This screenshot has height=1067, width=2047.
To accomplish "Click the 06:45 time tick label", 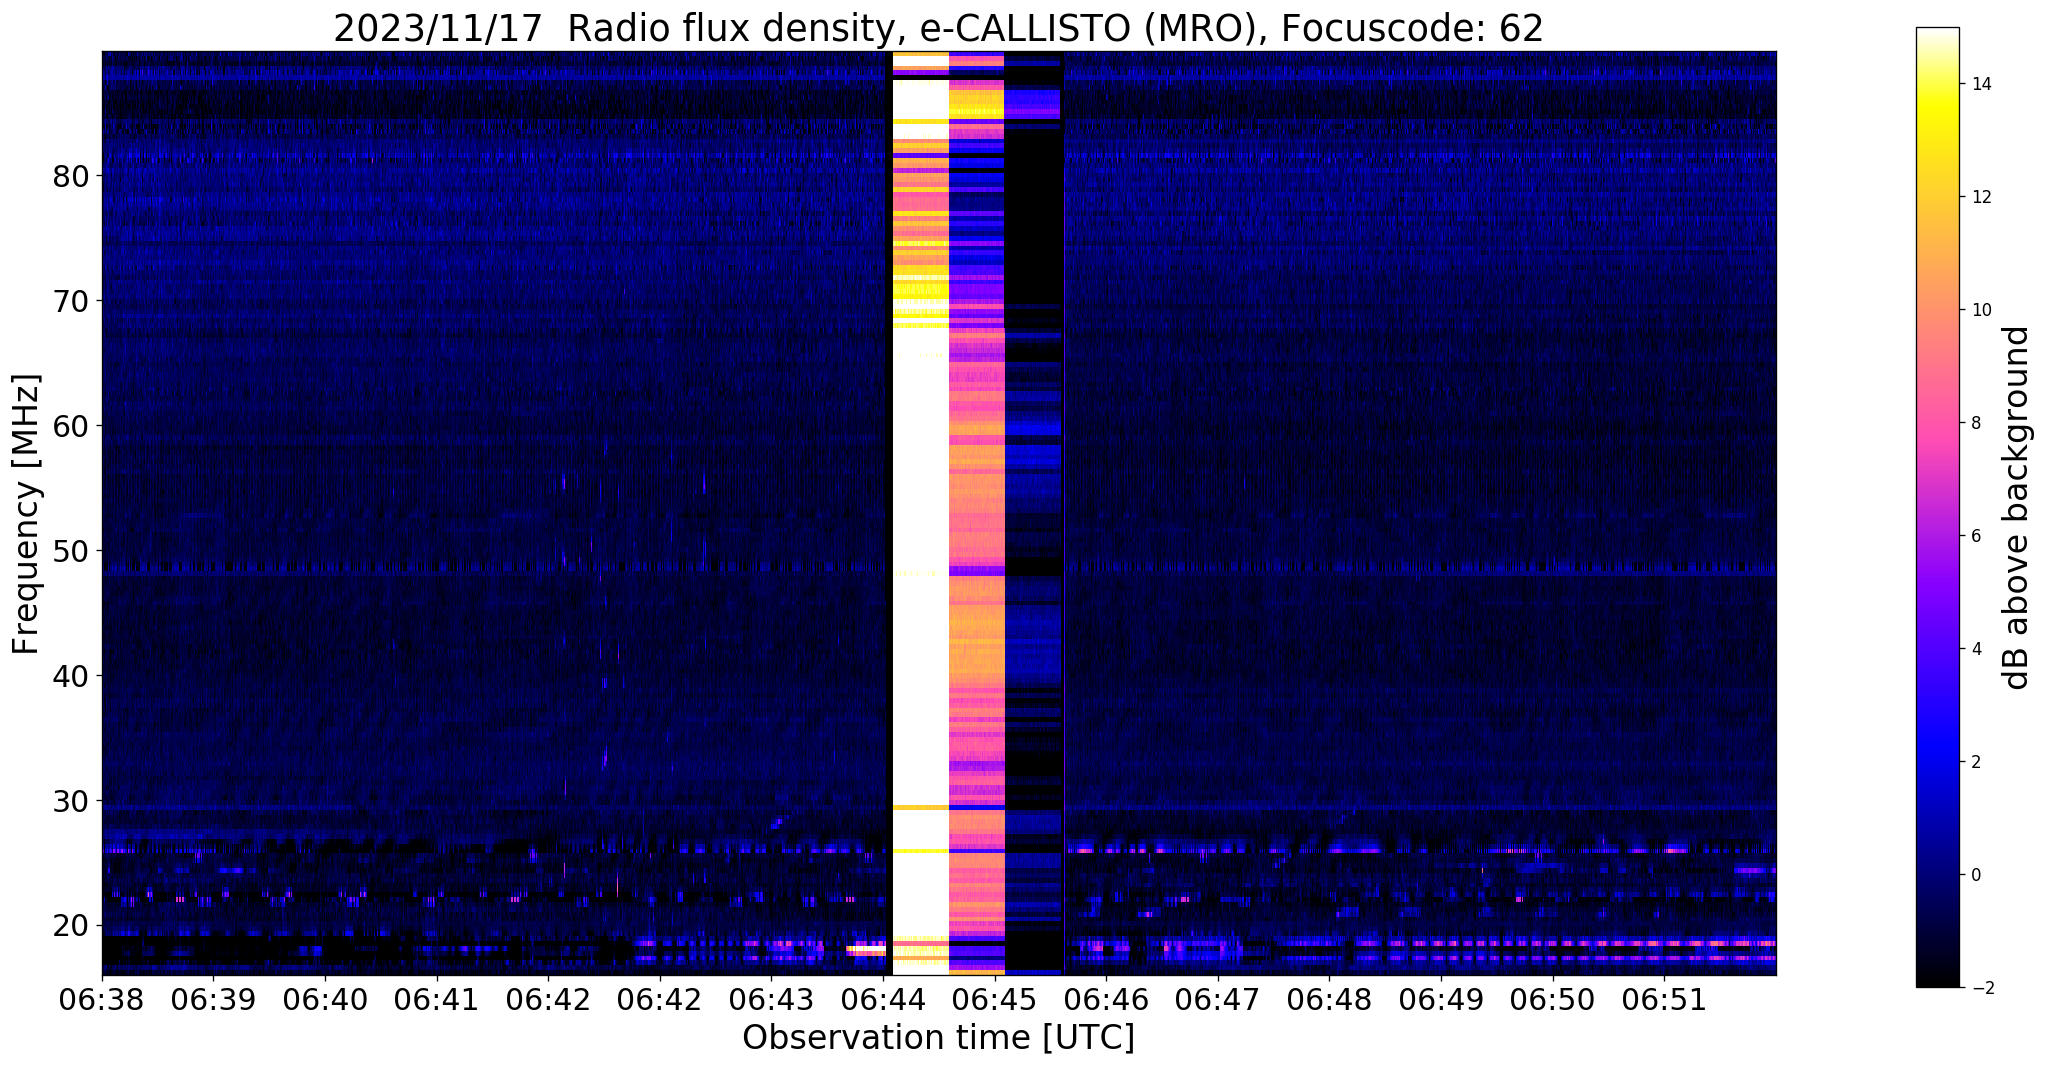I will [x=995, y=999].
